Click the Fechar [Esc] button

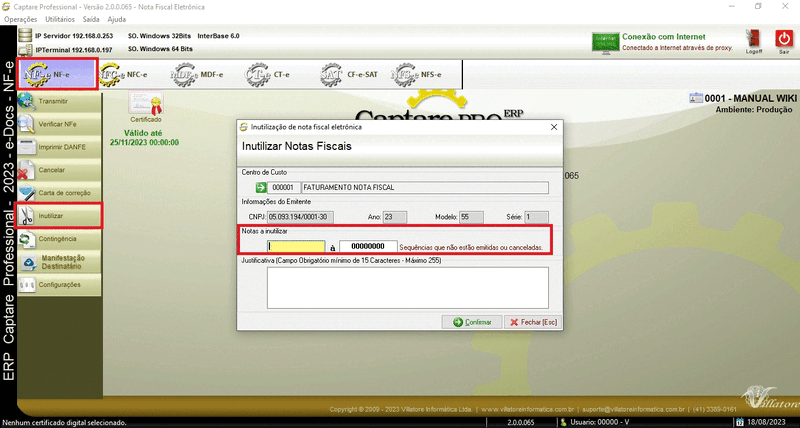point(533,322)
